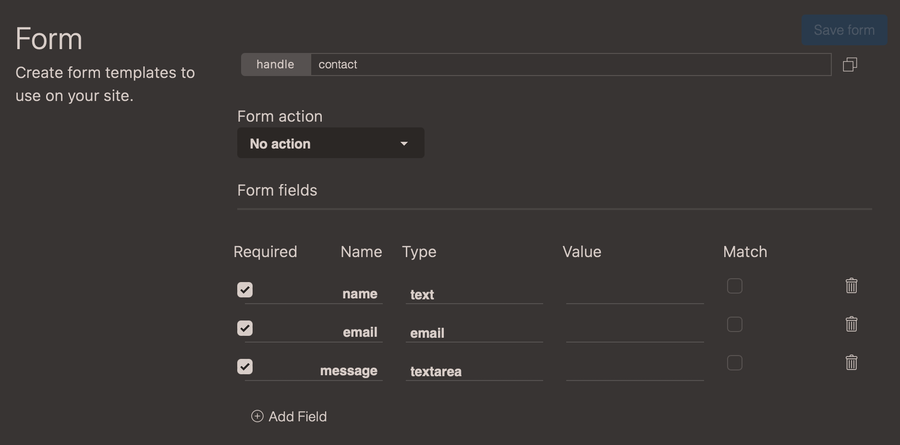
Task: Uncheck Required for the name field
Action: 245,290
